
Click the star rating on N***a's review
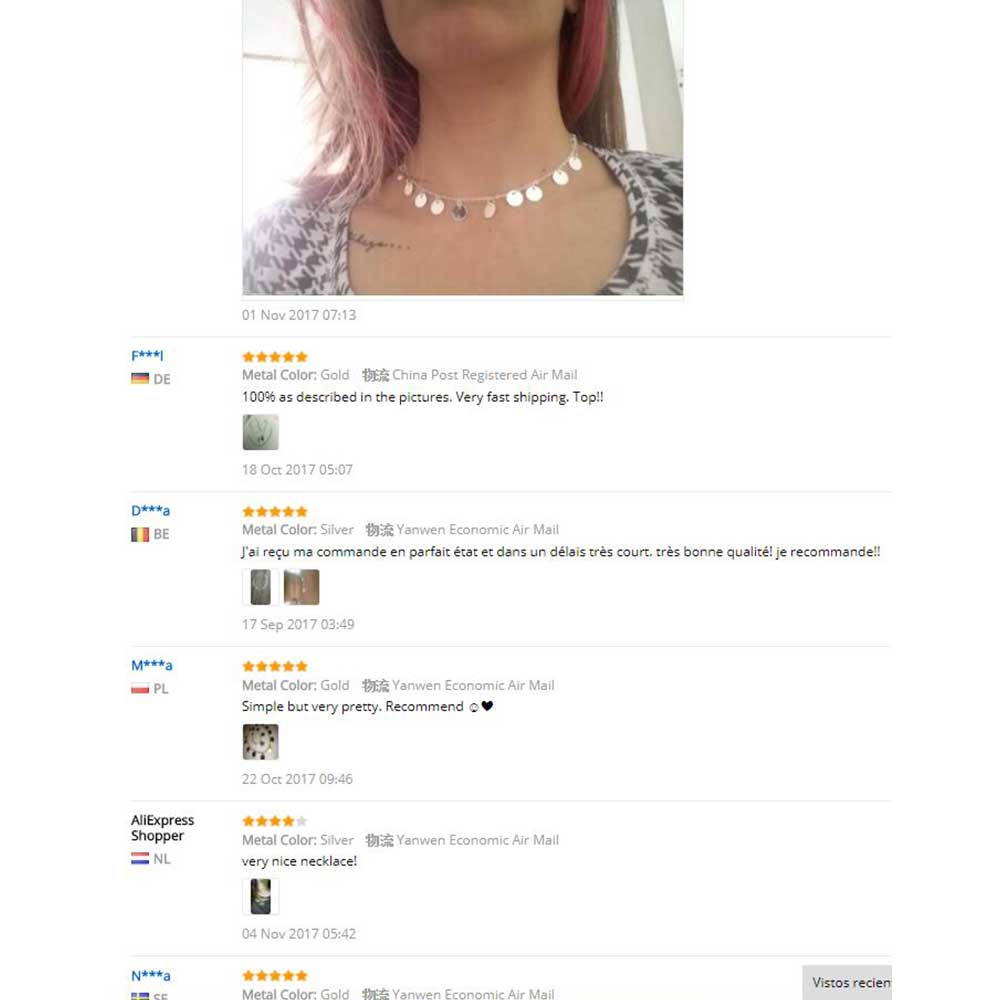tap(275, 976)
